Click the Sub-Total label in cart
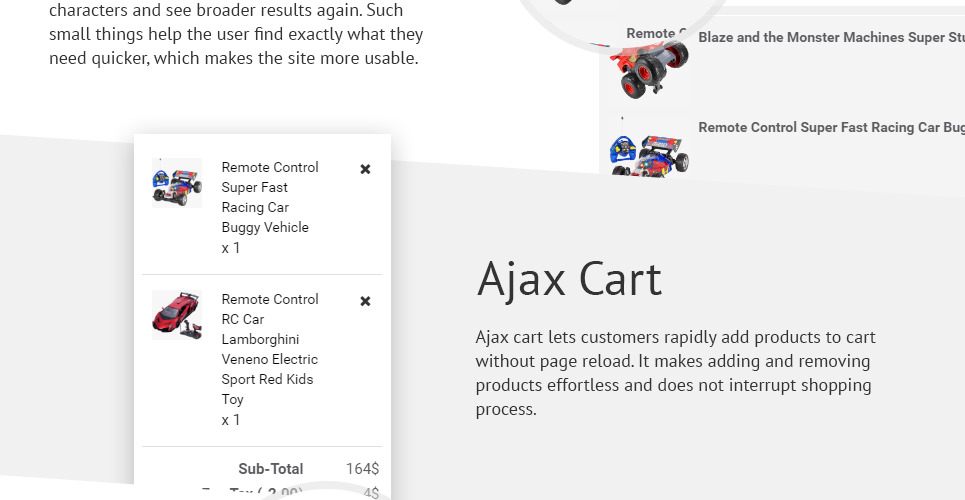This screenshot has width=965, height=500. [270, 469]
